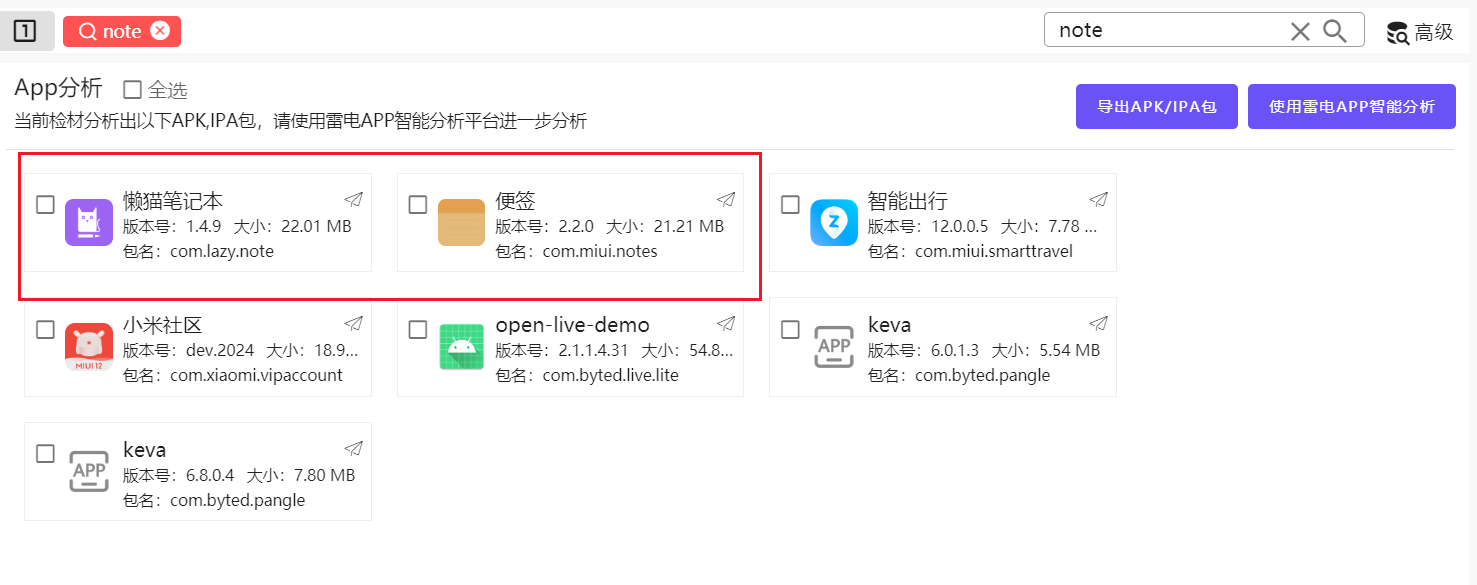Click the open-live-demo green Android icon
This screenshot has width=1477, height=585.
point(461,347)
